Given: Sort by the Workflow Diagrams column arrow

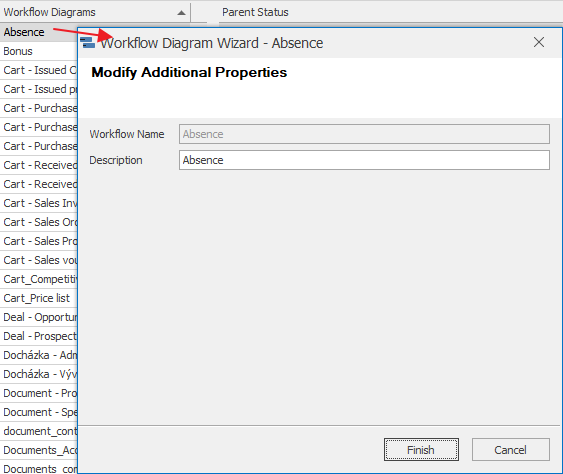Looking at the screenshot, I should click(181, 13).
